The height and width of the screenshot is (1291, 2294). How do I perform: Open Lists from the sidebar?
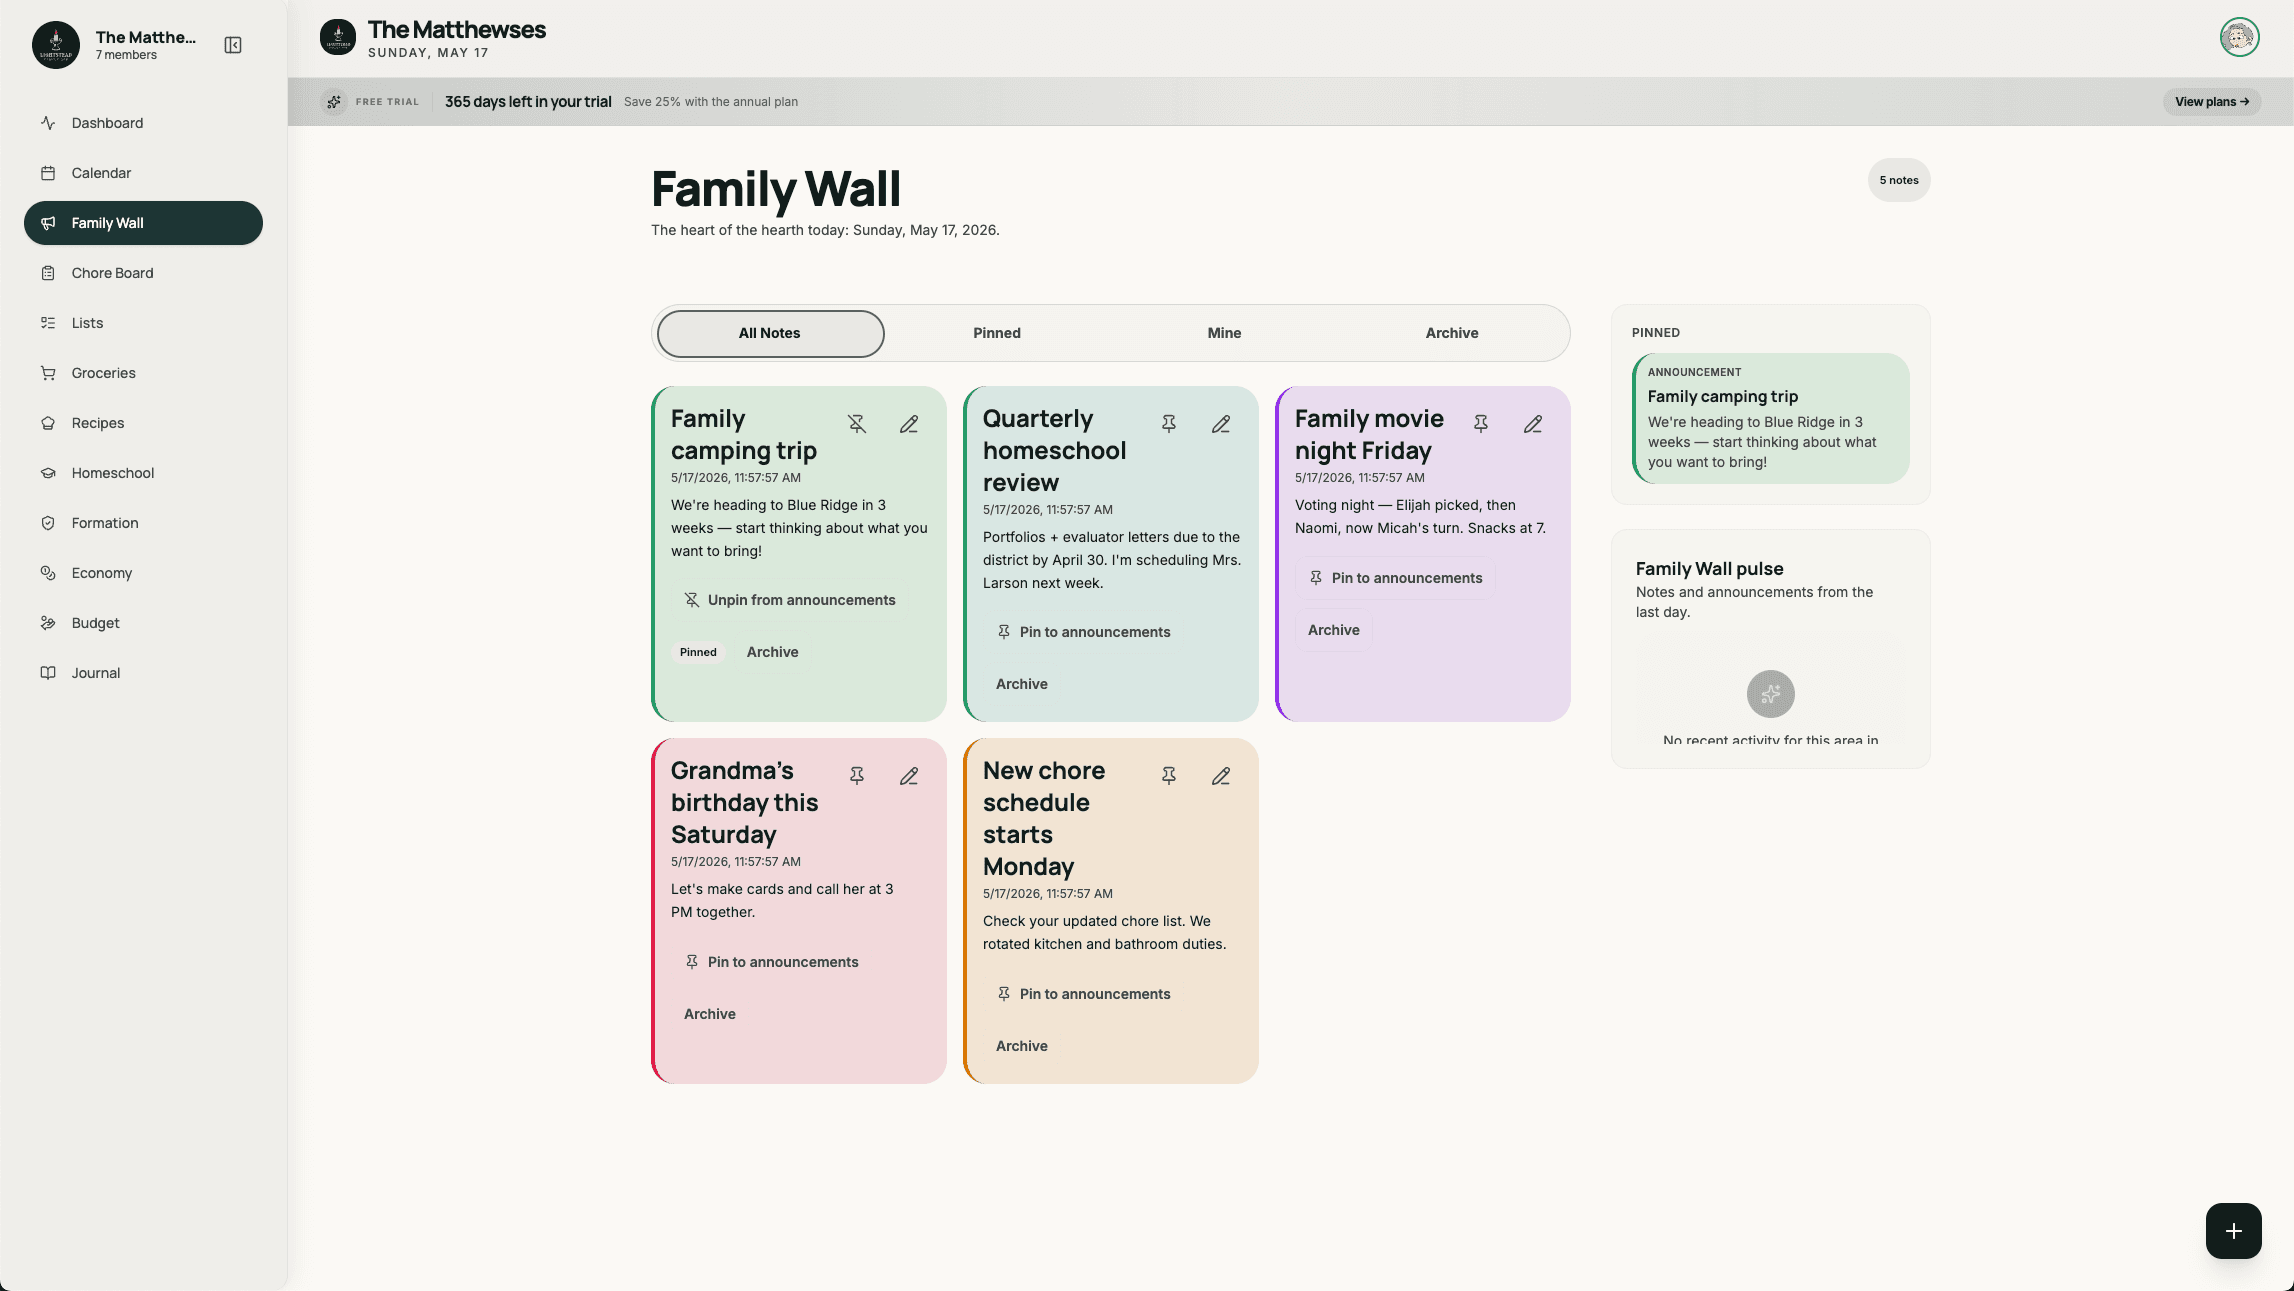click(x=143, y=323)
